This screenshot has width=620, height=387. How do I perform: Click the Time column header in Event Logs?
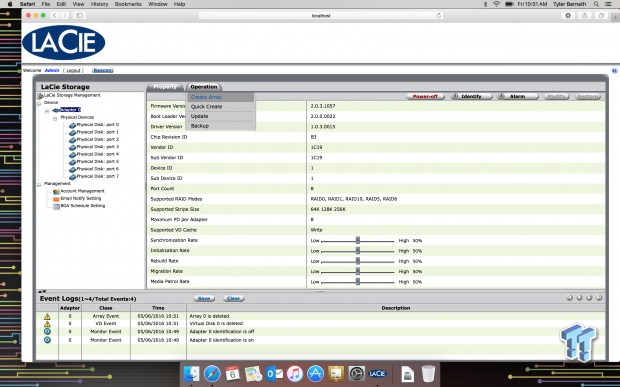pos(158,308)
